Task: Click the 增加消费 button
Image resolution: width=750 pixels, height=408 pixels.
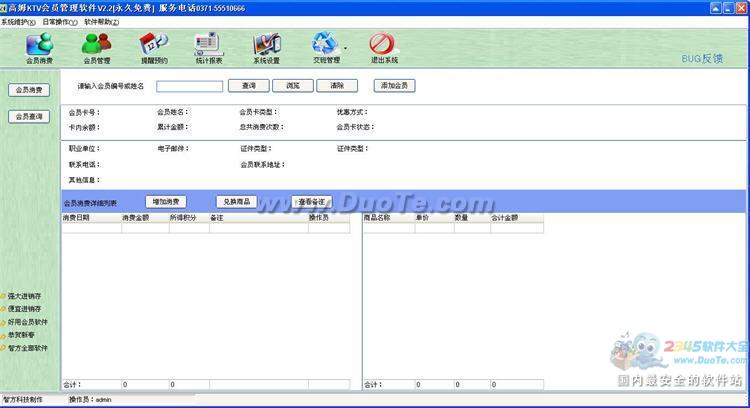Action: 165,202
